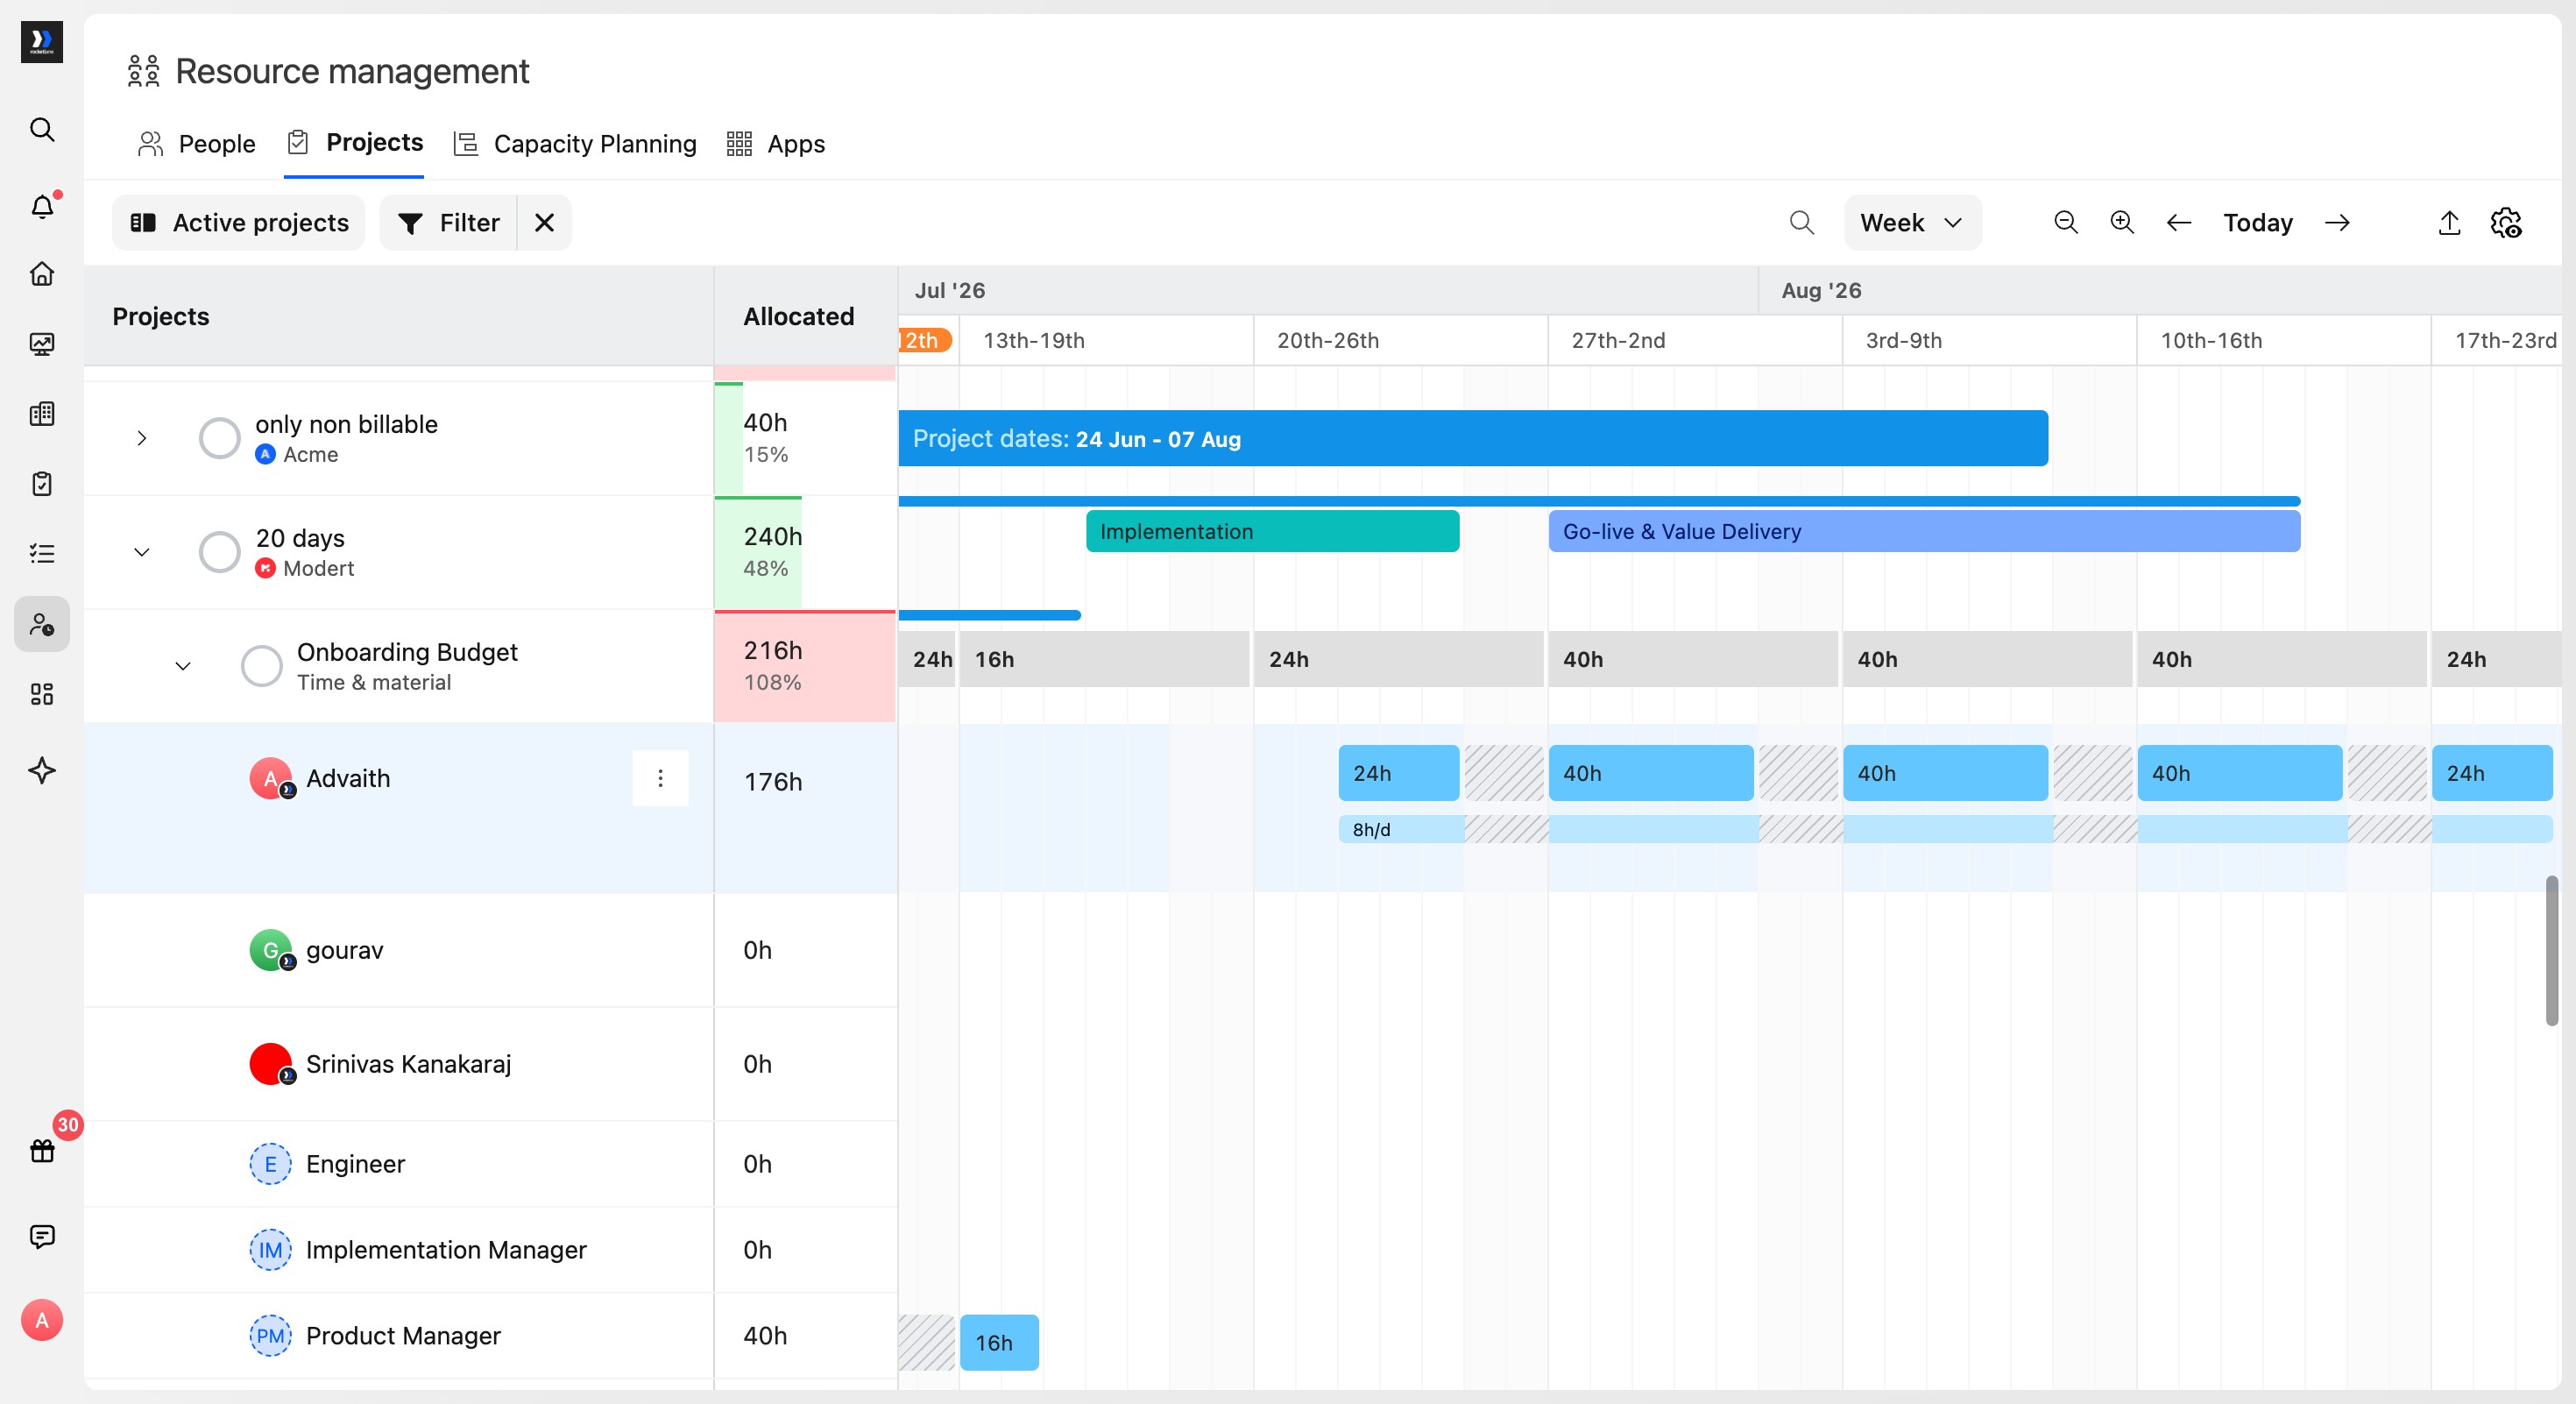Click the Product Manager PM placeholder avatar

point(270,1335)
